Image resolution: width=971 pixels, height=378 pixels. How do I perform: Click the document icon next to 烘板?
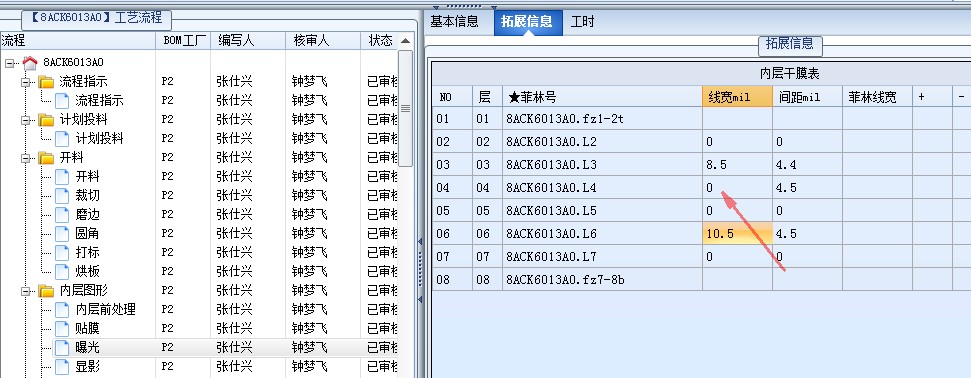coord(62,271)
